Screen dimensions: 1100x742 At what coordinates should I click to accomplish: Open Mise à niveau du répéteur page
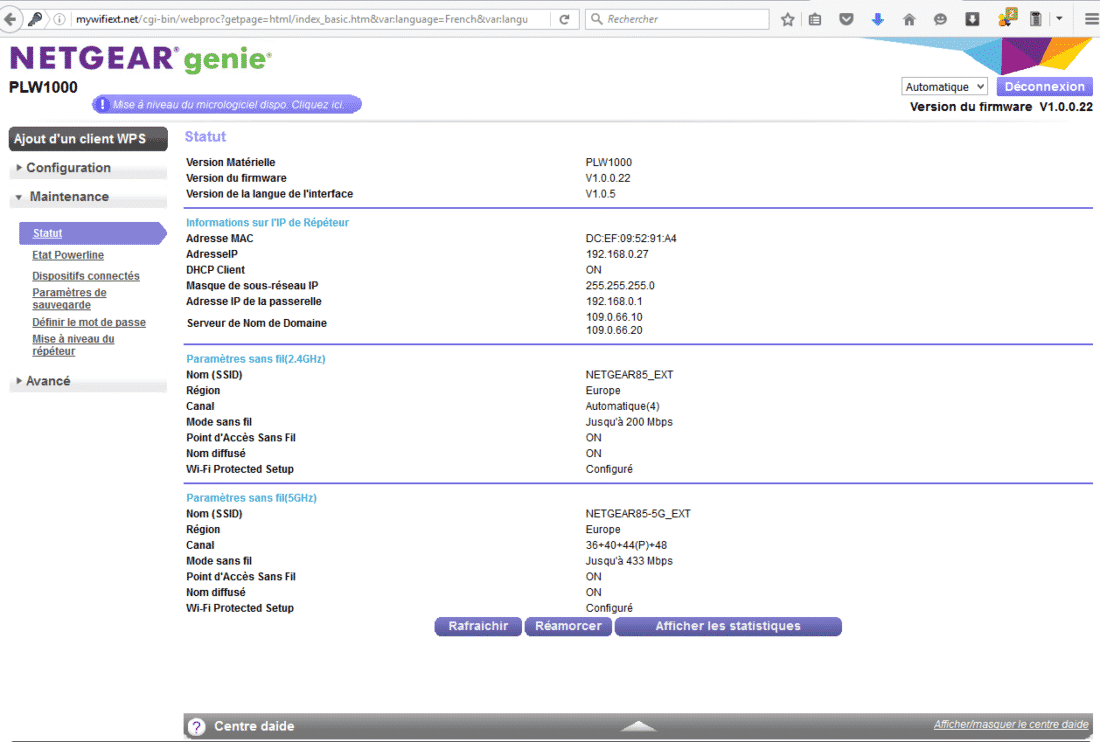pyautogui.click(x=73, y=345)
